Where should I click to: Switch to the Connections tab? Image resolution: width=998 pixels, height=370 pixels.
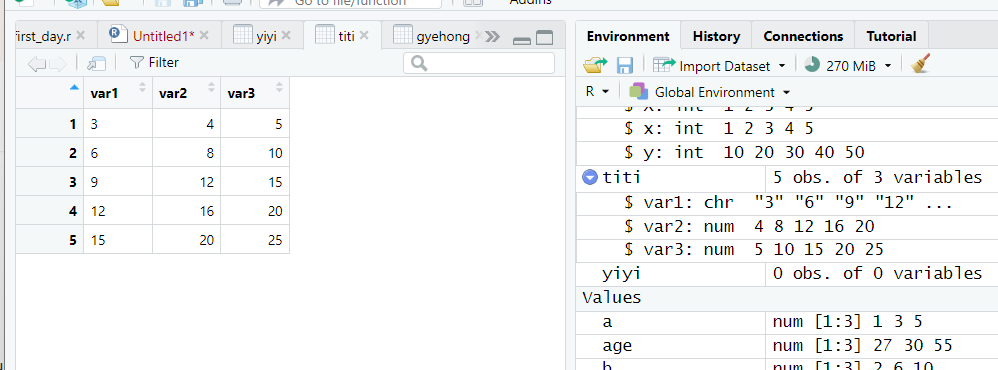tap(803, 36)
